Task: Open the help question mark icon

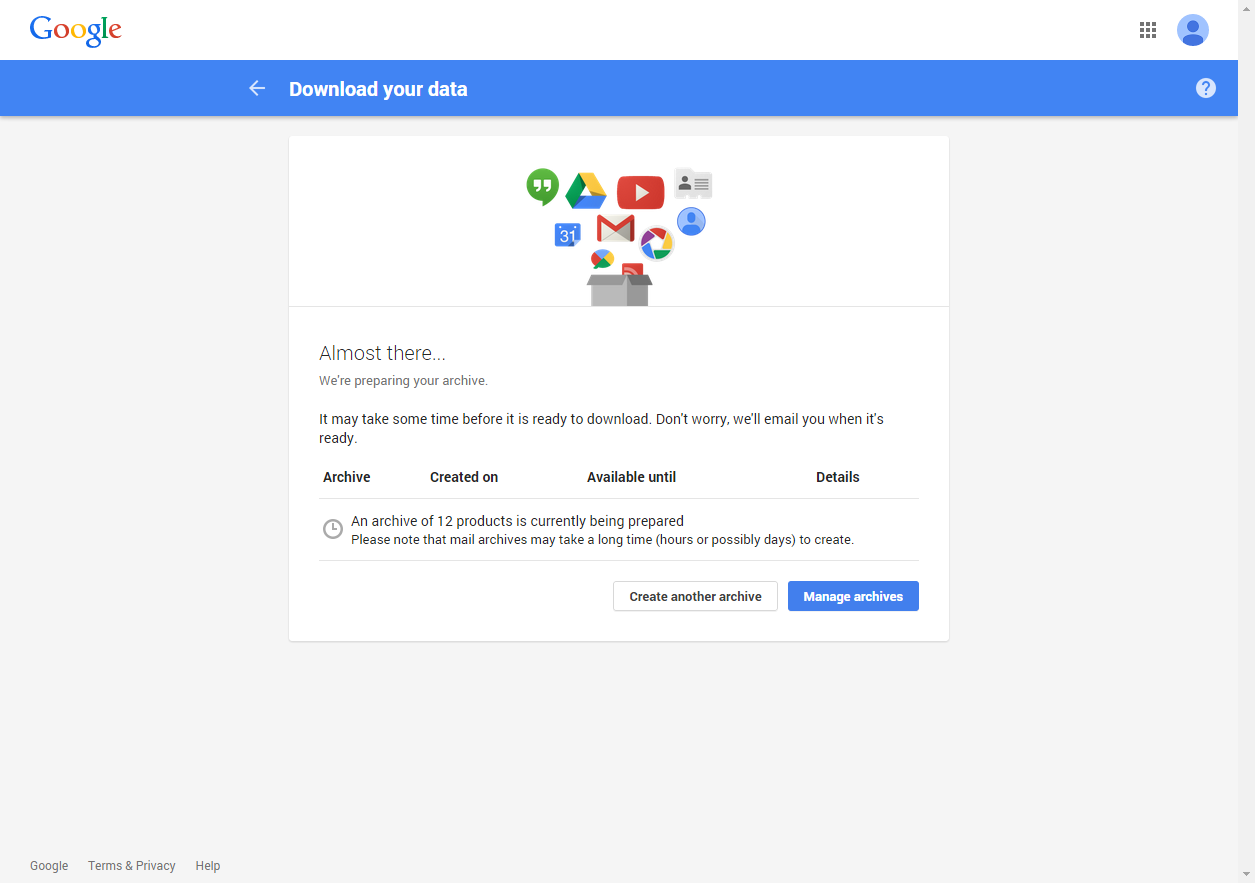Action: click(x=1206, y=88)
